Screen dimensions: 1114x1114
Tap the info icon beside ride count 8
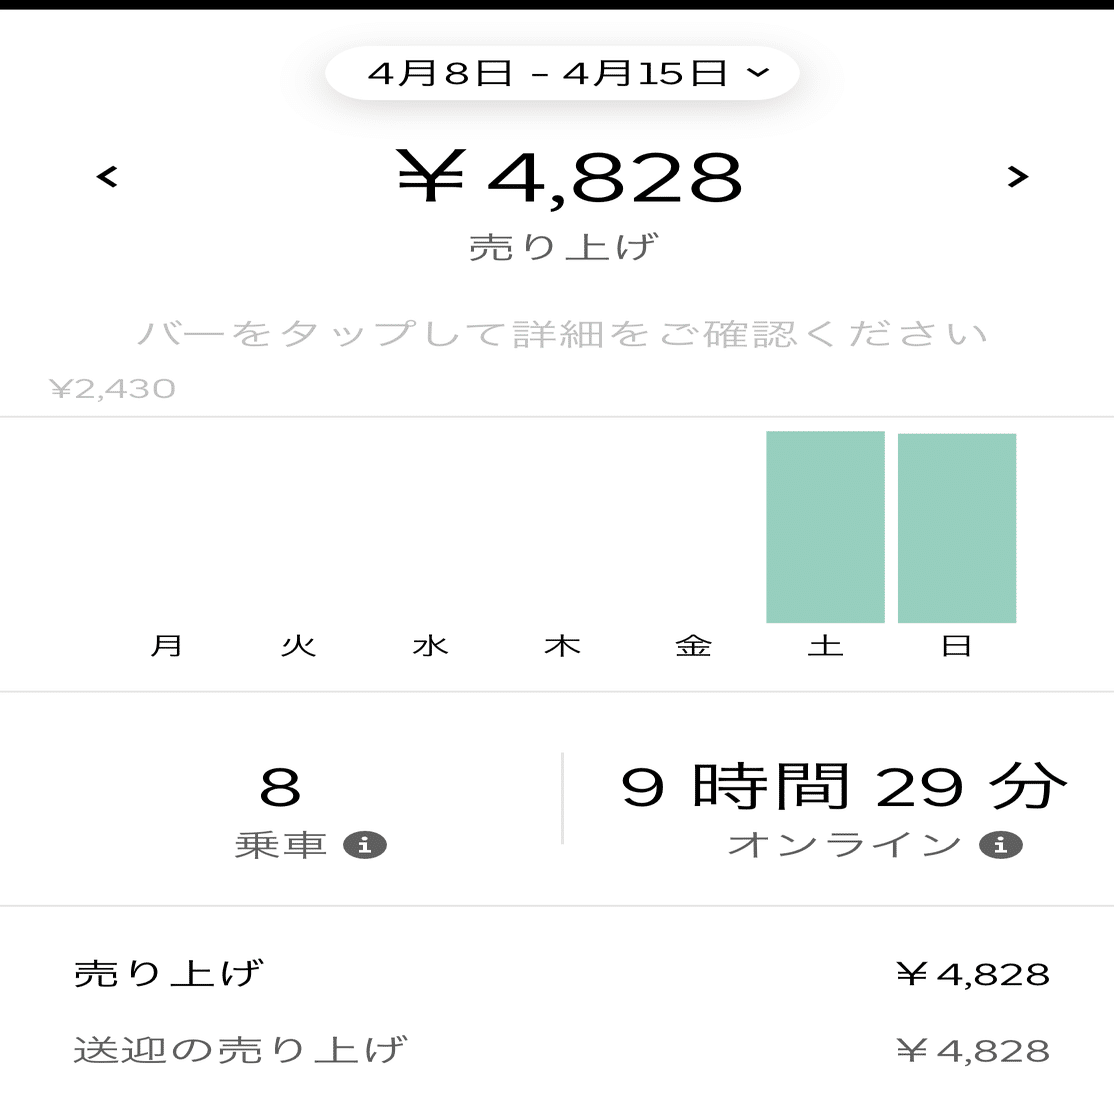click(367, 845)
